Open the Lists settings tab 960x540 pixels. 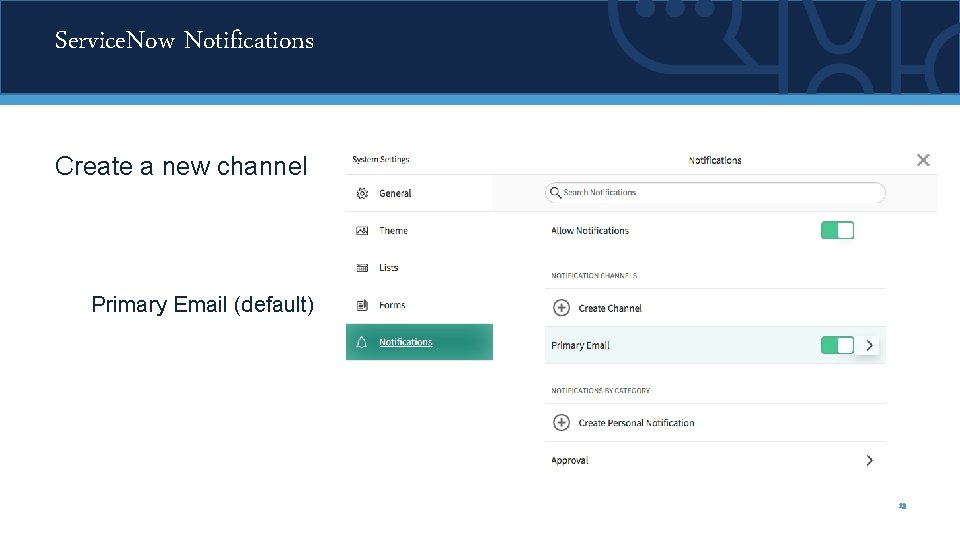(419, 268)
